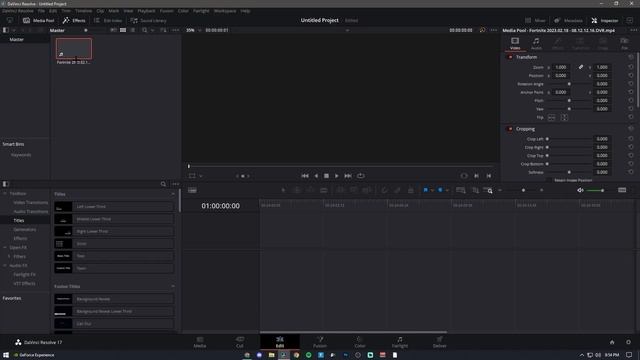640x360 pixels.
Task: Open the Playback menu
Action: (146, 11)
